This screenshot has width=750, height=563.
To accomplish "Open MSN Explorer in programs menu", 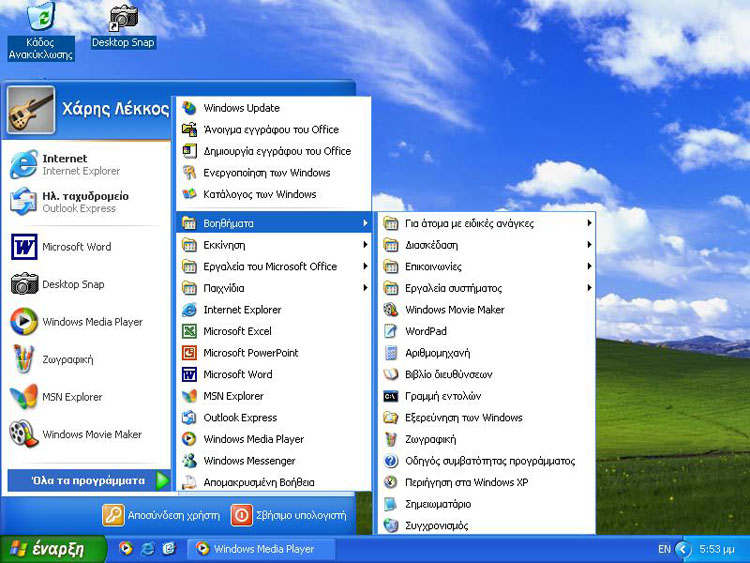I will tap(274, 396).
